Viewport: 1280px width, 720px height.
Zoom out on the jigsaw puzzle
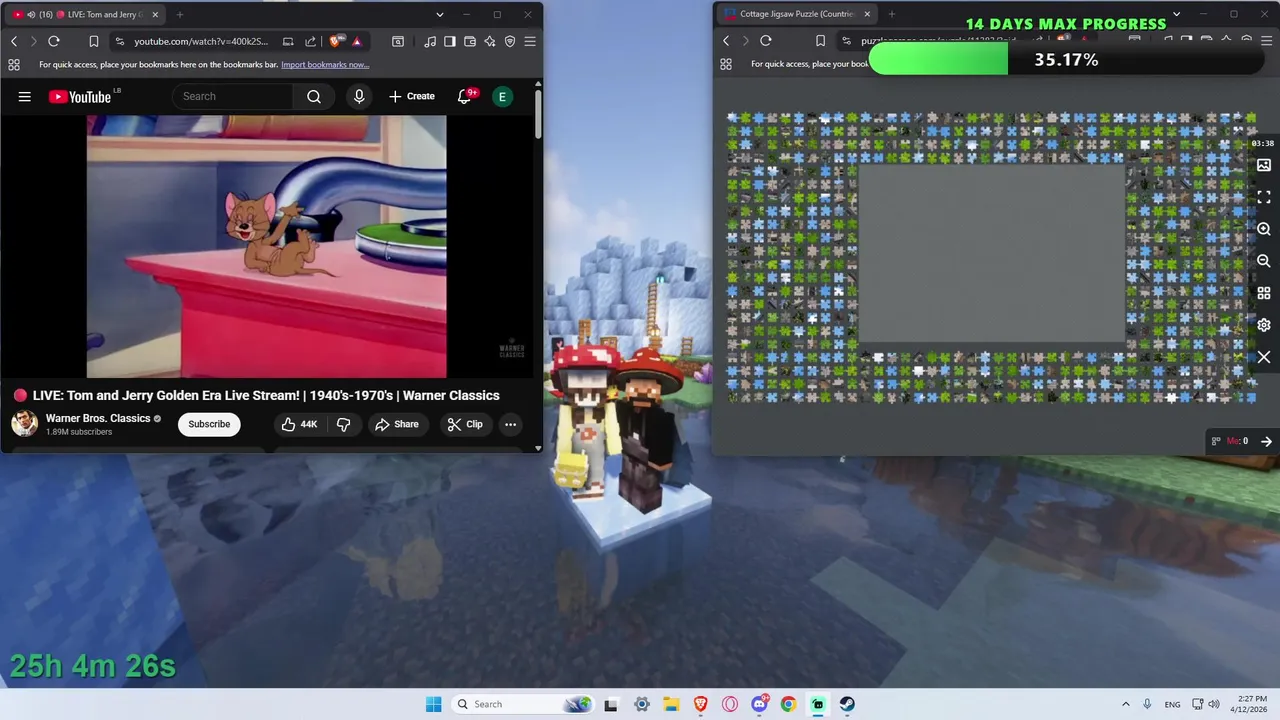[1264, 261]
